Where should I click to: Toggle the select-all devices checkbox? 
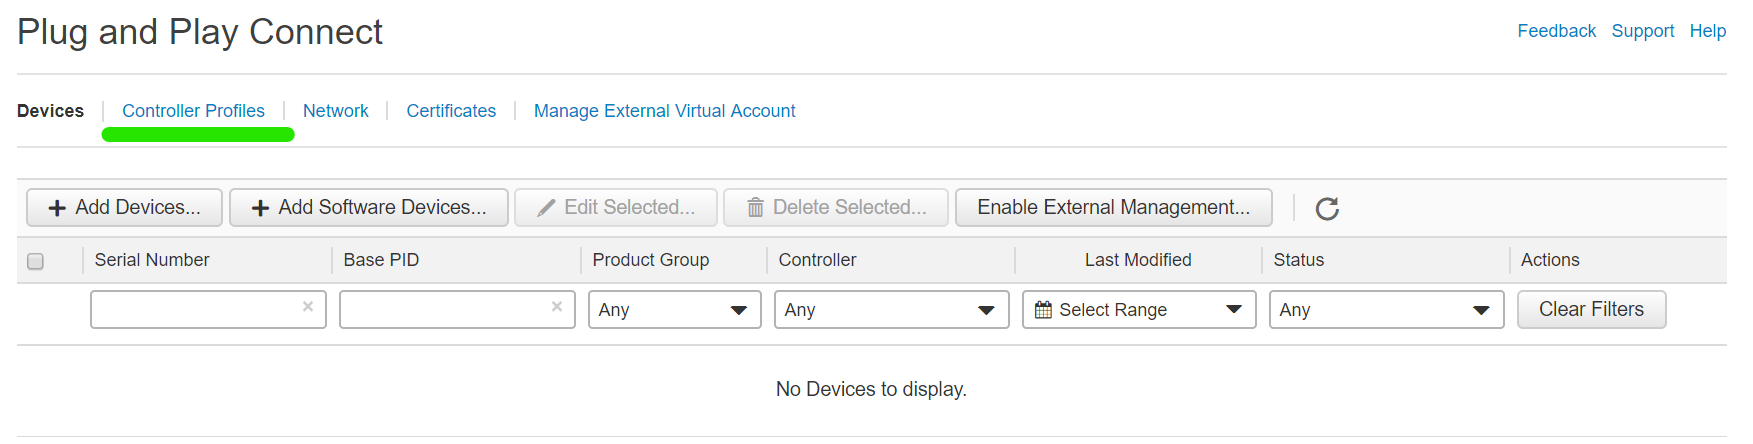35,261
